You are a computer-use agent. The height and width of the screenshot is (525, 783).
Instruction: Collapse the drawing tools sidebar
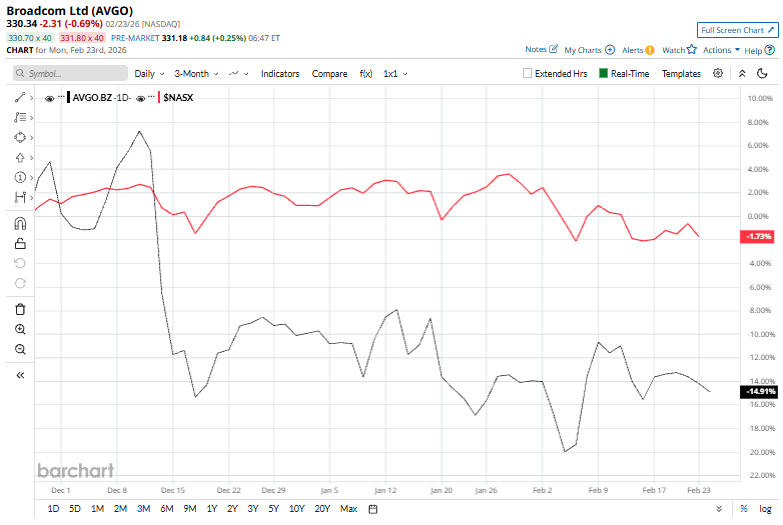[x=20, y=375]
